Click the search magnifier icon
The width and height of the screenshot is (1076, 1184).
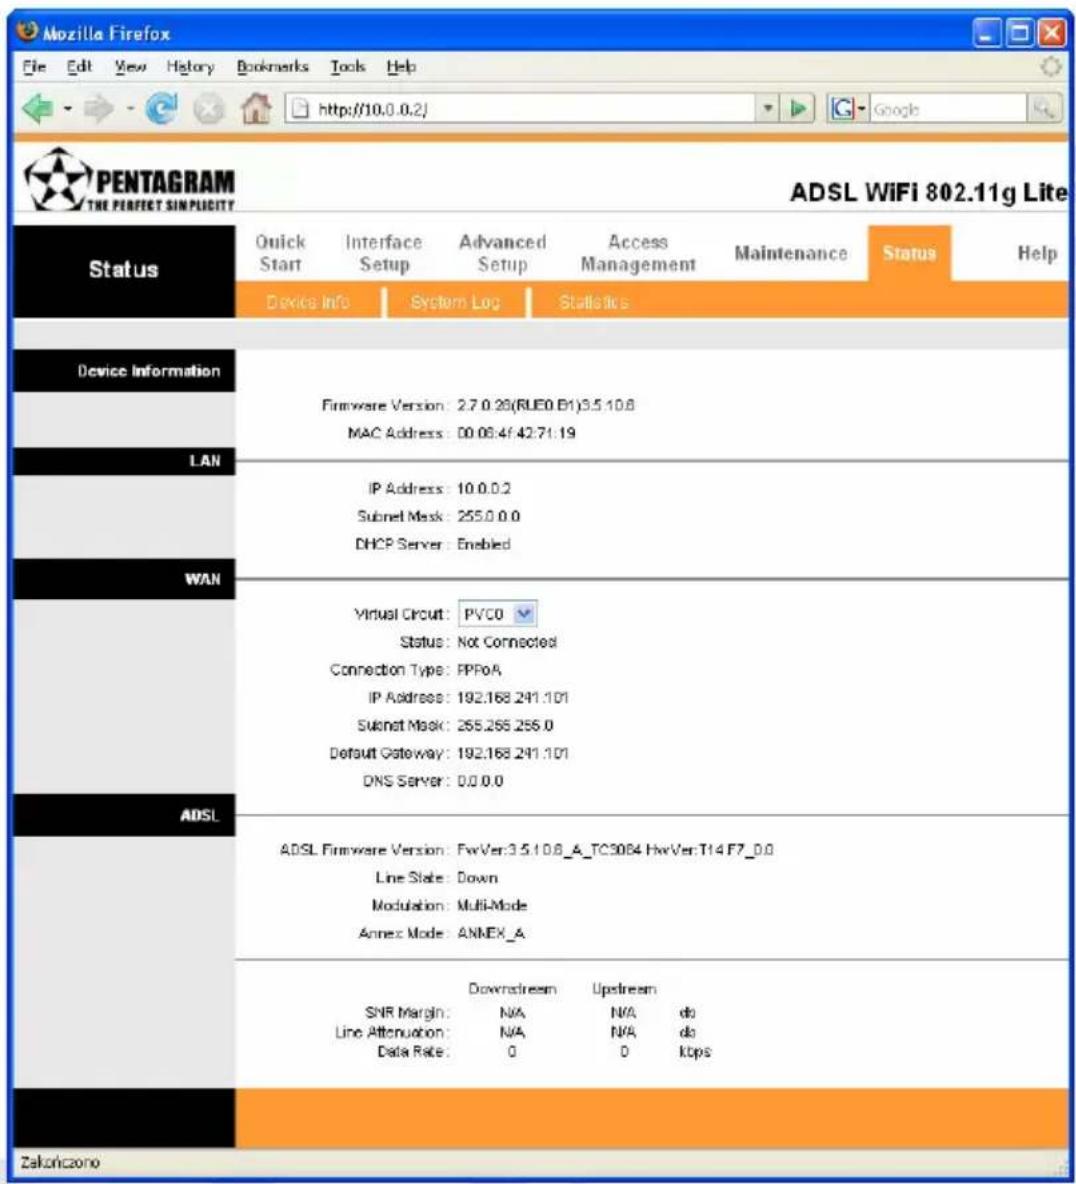click(x=1044, y=109)
